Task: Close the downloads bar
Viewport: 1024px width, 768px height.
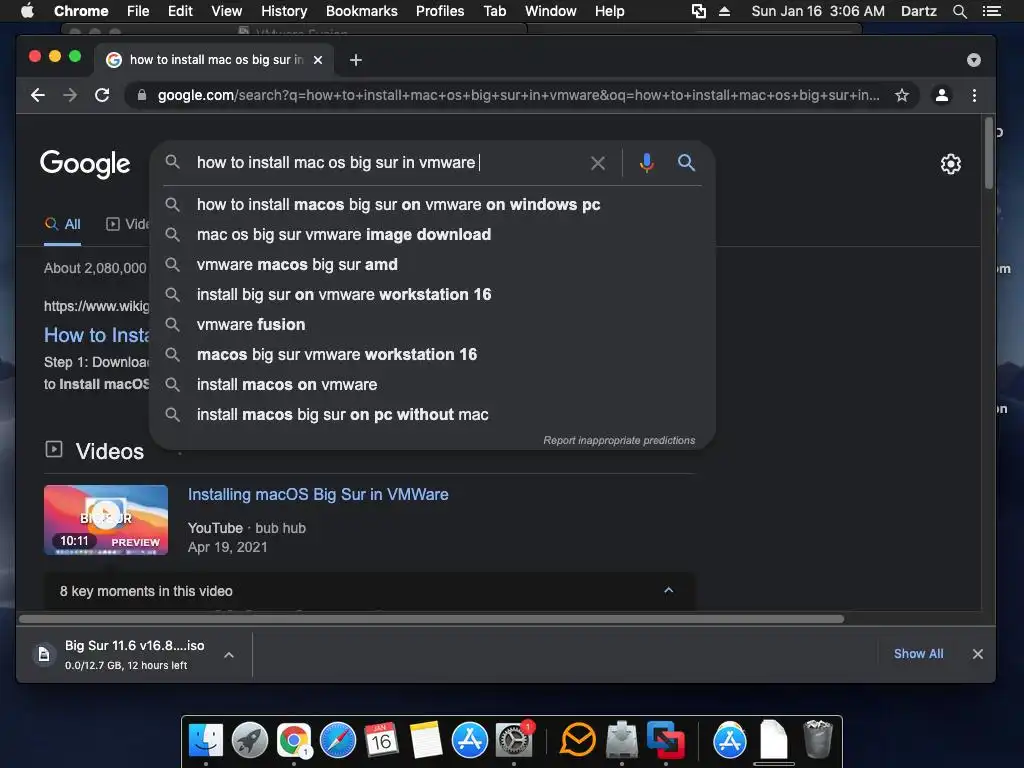Action: pos(978,654)
